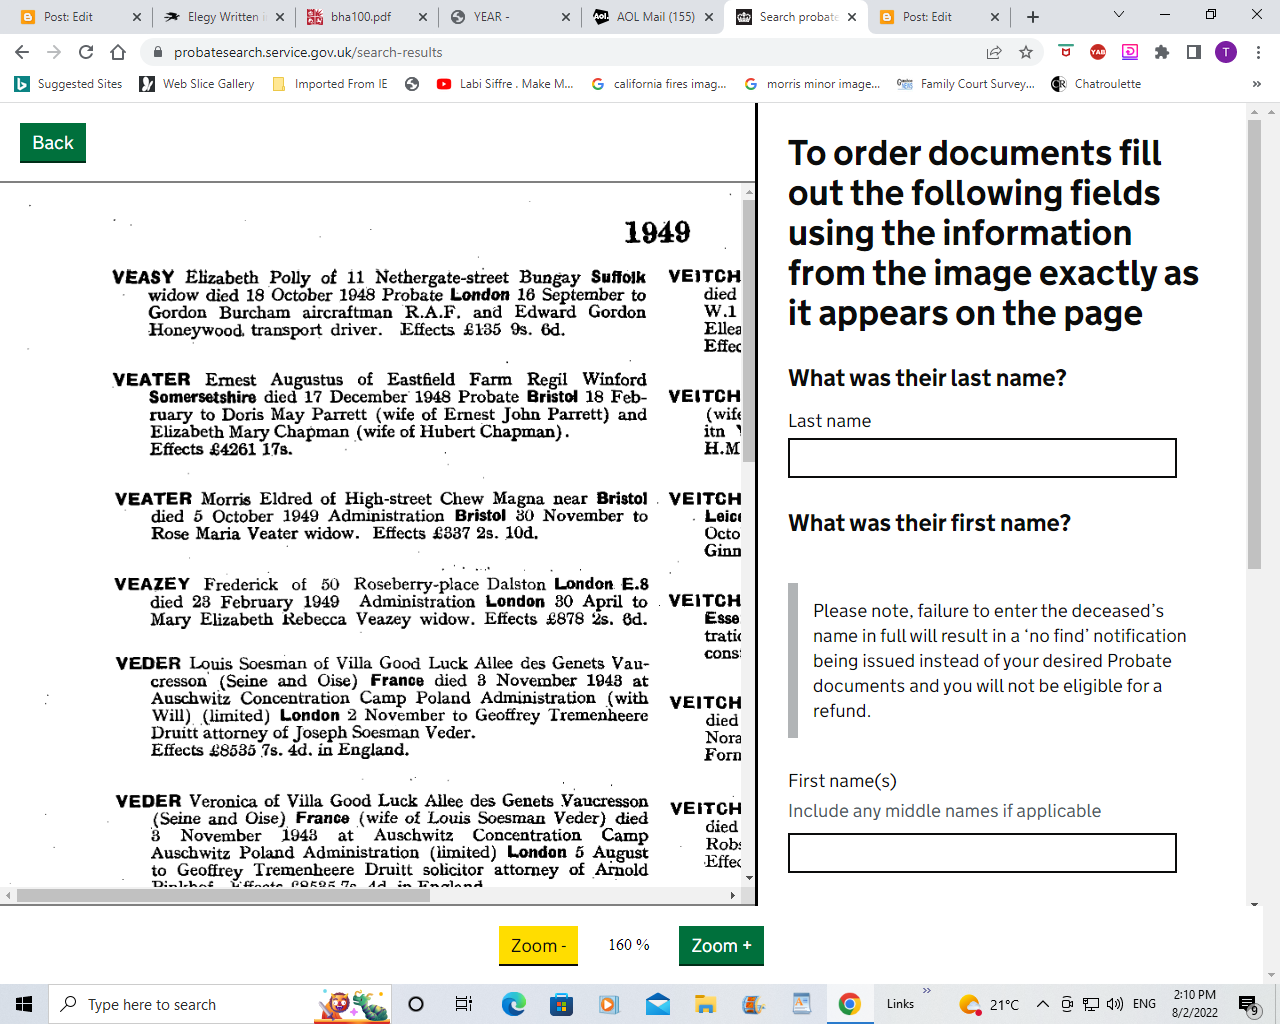Open a new browser tab

click(1033, 17)
